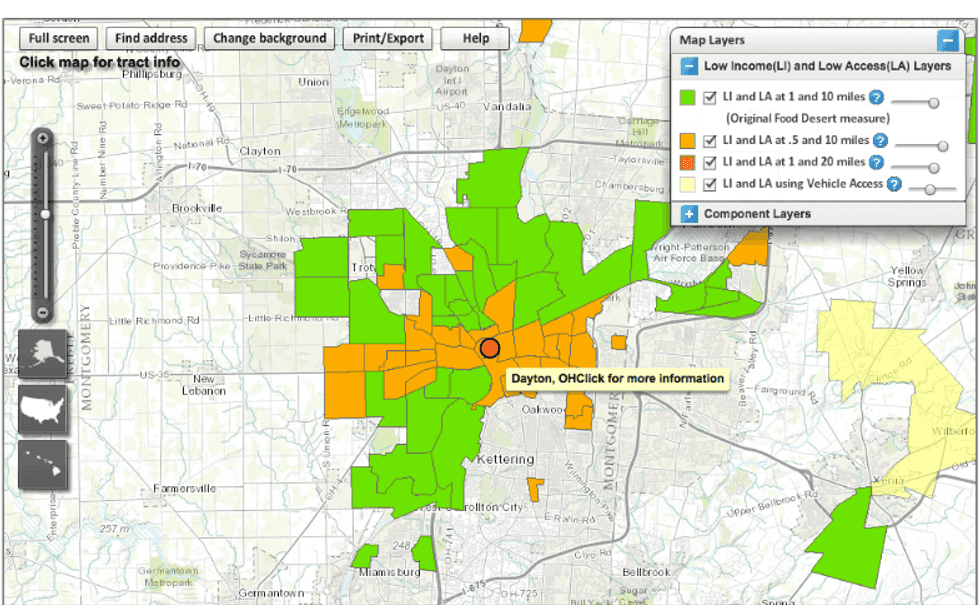Collapse Low Income and Low Access Layers section

[x=689, y=66]
